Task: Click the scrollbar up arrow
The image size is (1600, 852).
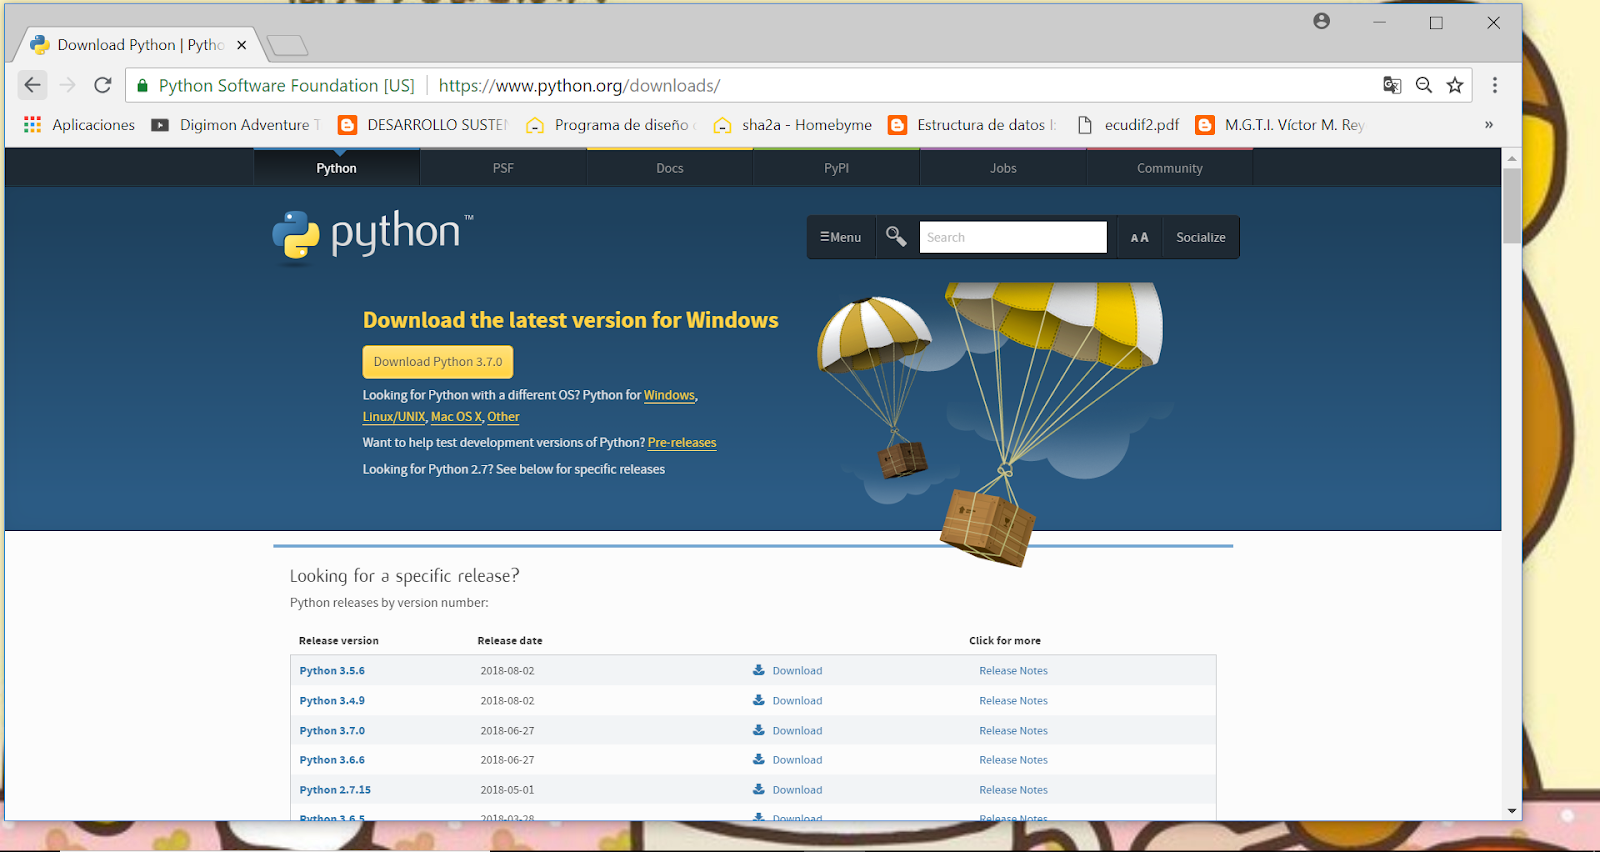Action: 1511,158
